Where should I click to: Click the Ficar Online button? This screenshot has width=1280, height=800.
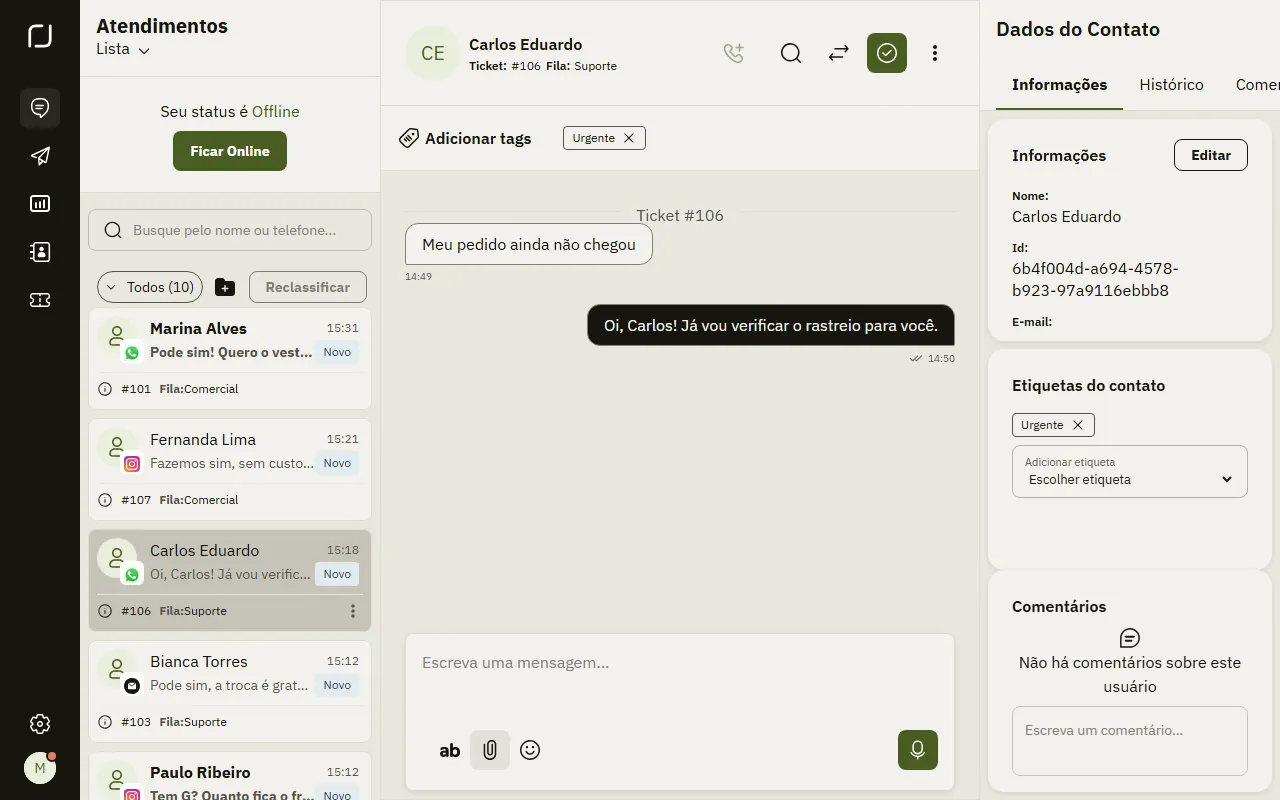pos(230,151)
